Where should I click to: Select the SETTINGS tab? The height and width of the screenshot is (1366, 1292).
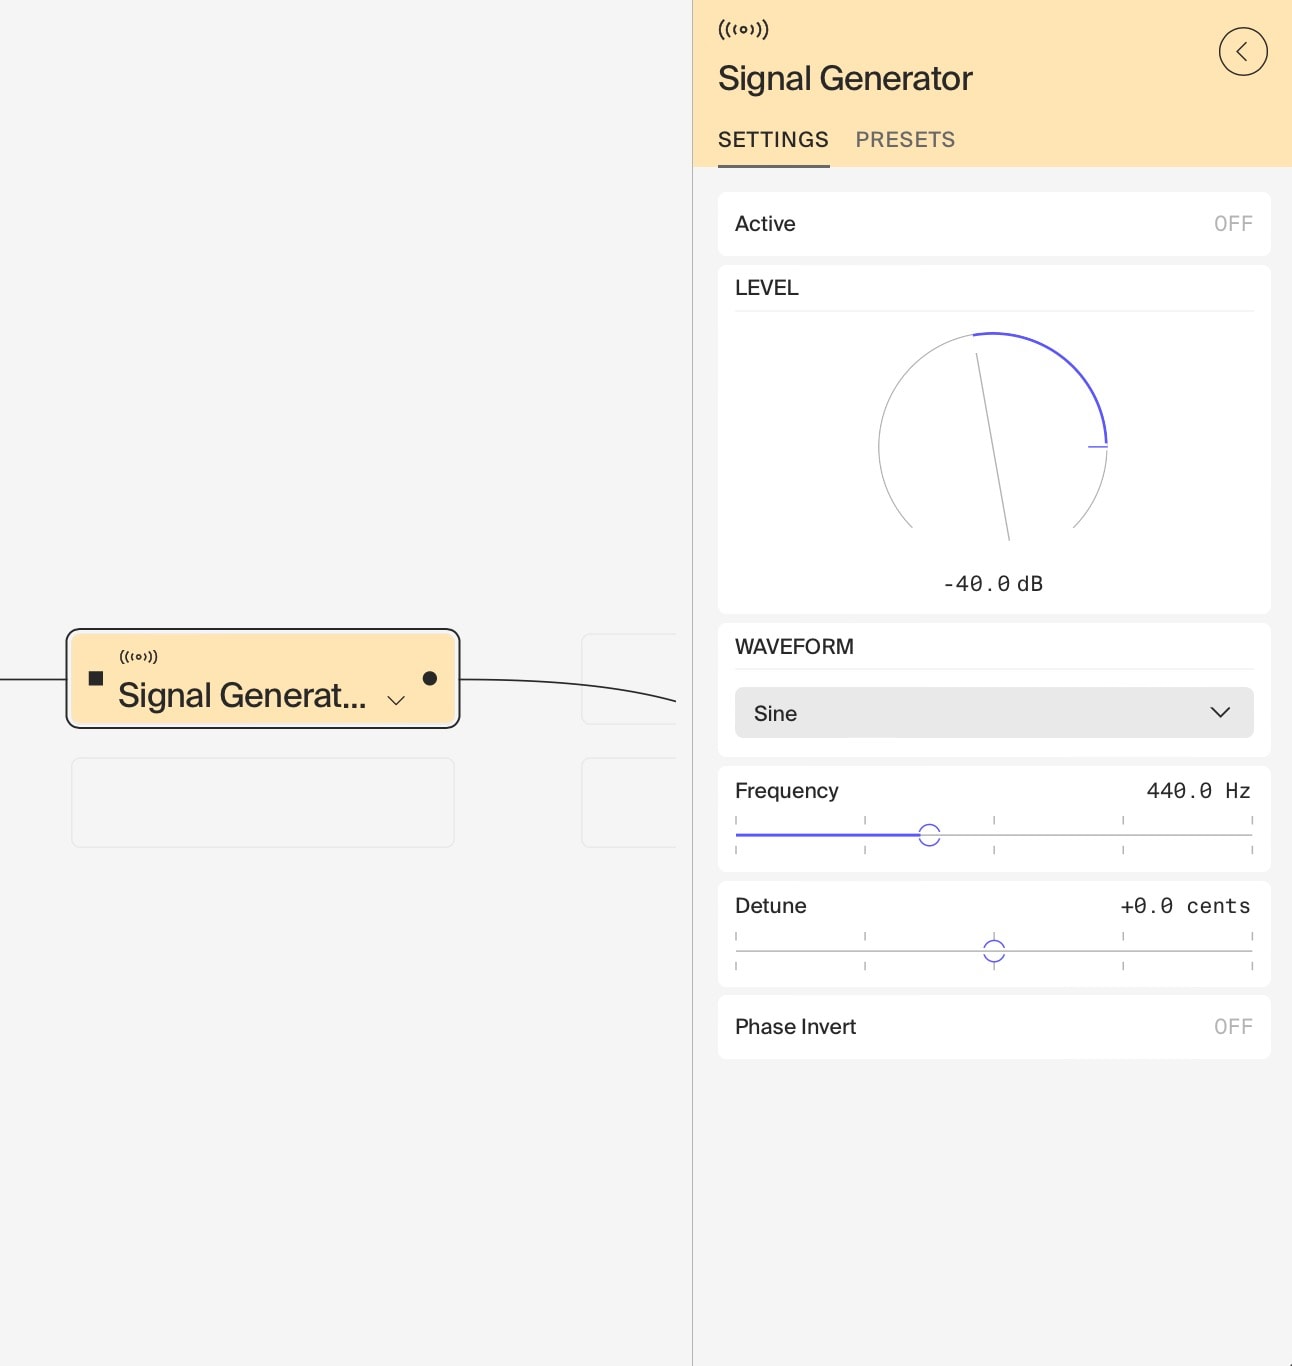[x=773, y=139]
